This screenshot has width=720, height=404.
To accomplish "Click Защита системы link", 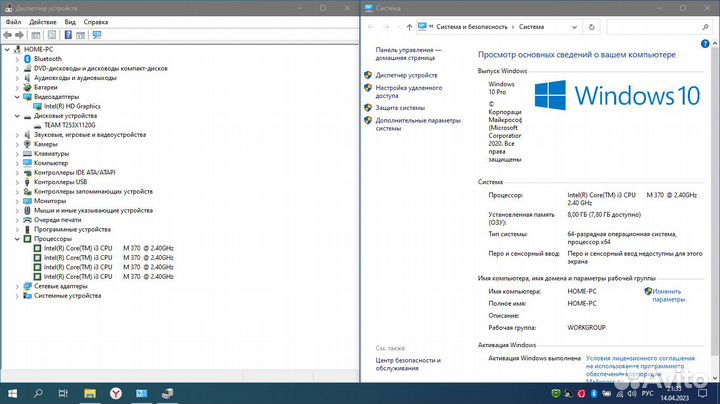I will tap(400, 107).
